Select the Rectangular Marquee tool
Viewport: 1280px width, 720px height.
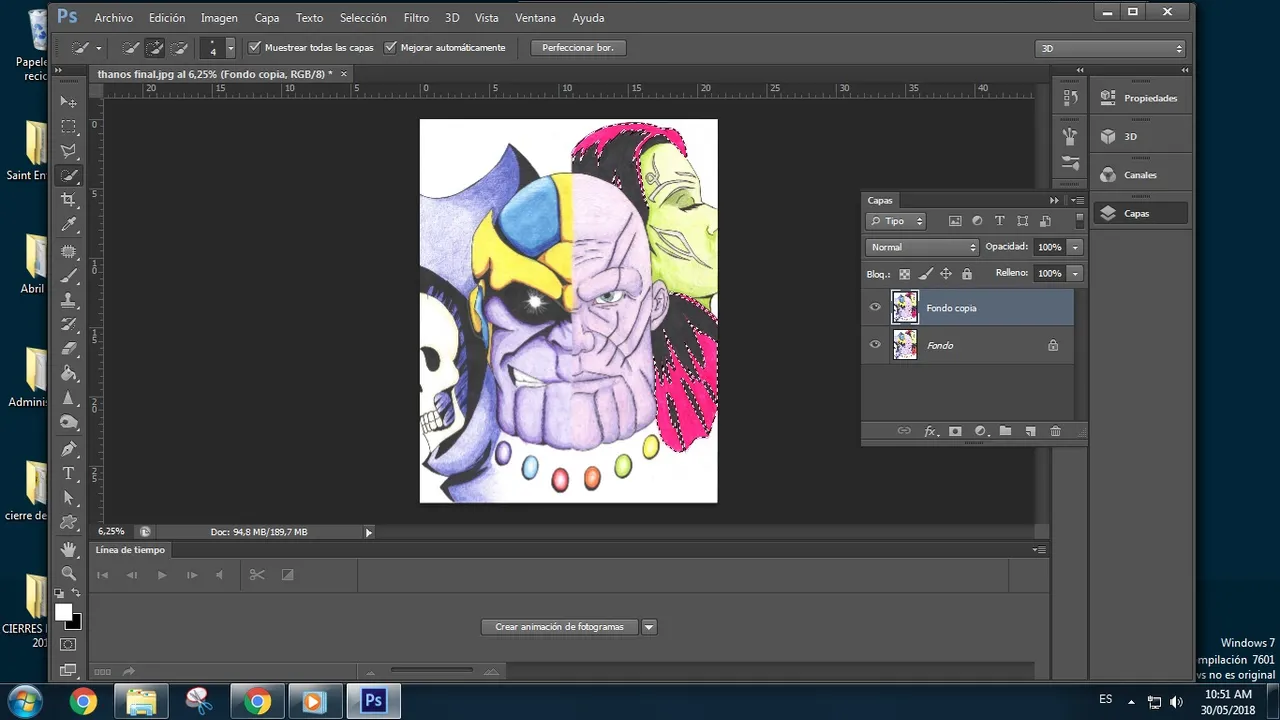(68, 127)
